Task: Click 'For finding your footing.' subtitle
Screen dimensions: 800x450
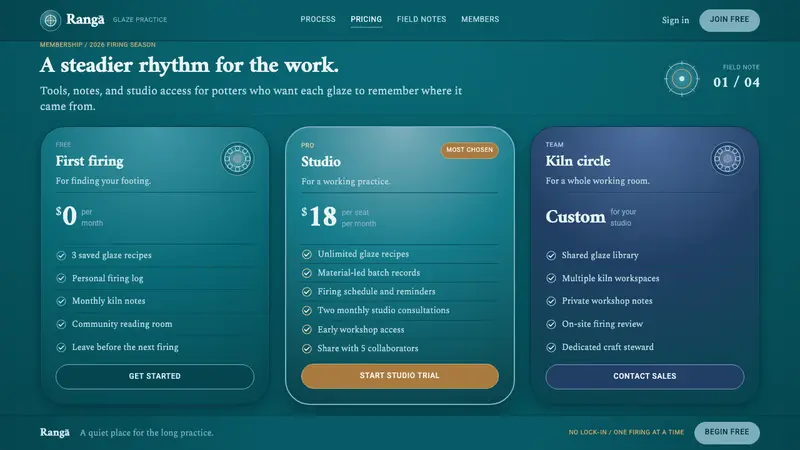Action: pos(103,181)
